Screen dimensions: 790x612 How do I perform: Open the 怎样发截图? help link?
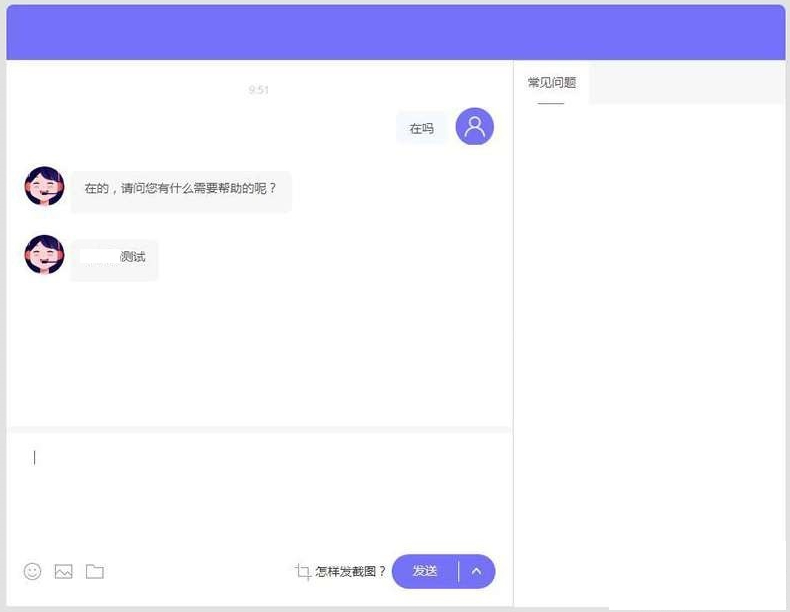click(350, 571)
